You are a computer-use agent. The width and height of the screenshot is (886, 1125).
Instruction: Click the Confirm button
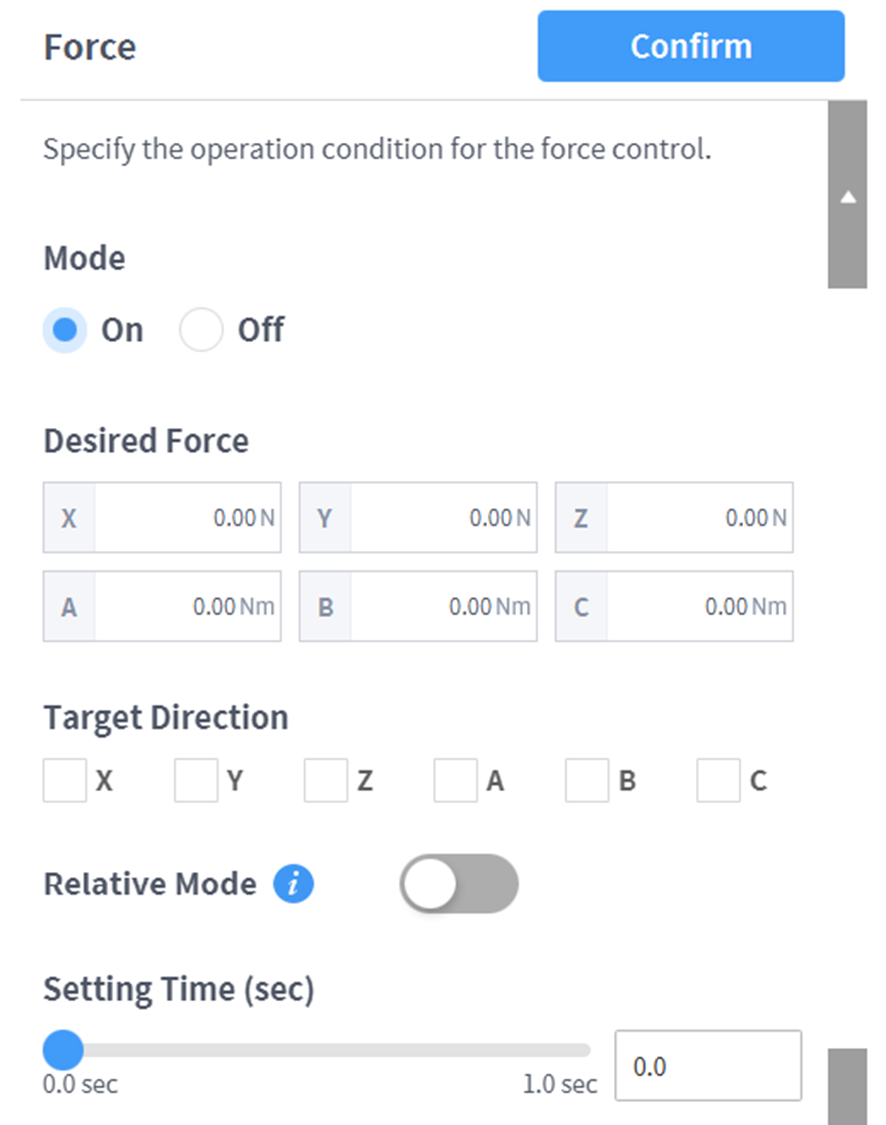[x=691, y=46]
